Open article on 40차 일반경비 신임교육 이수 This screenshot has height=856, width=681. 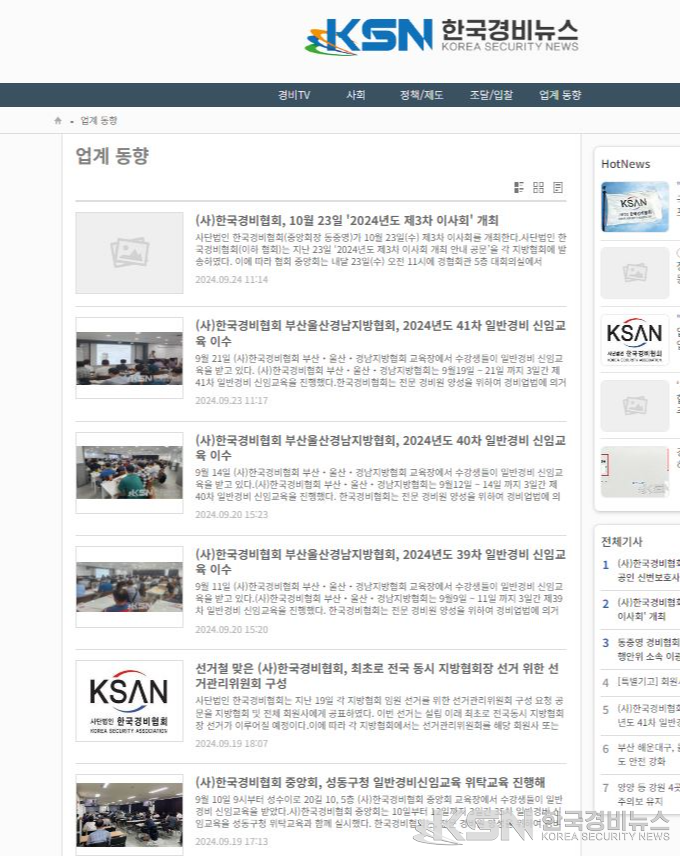coord(381,448)
